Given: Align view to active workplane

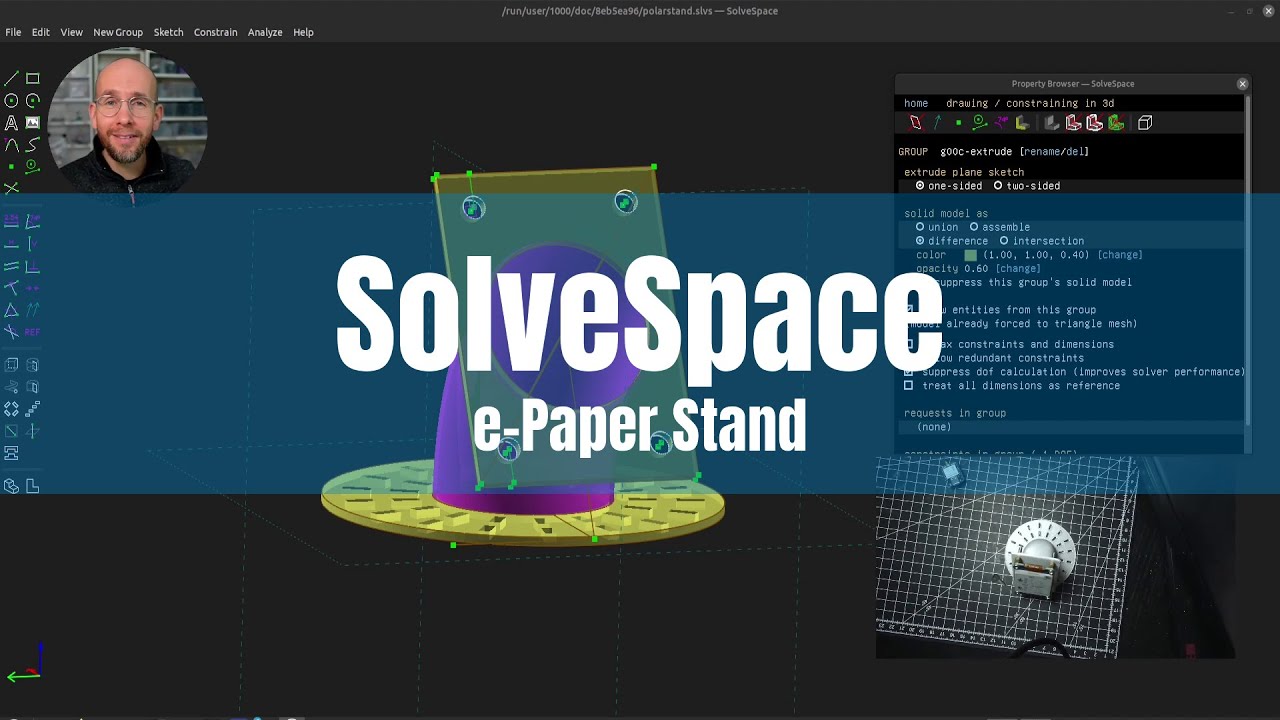Looking at the screenshot, I should 33,486.
